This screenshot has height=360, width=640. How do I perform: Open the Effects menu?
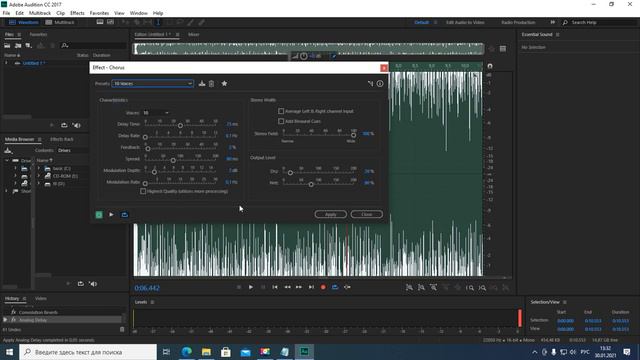click(77, 13)
